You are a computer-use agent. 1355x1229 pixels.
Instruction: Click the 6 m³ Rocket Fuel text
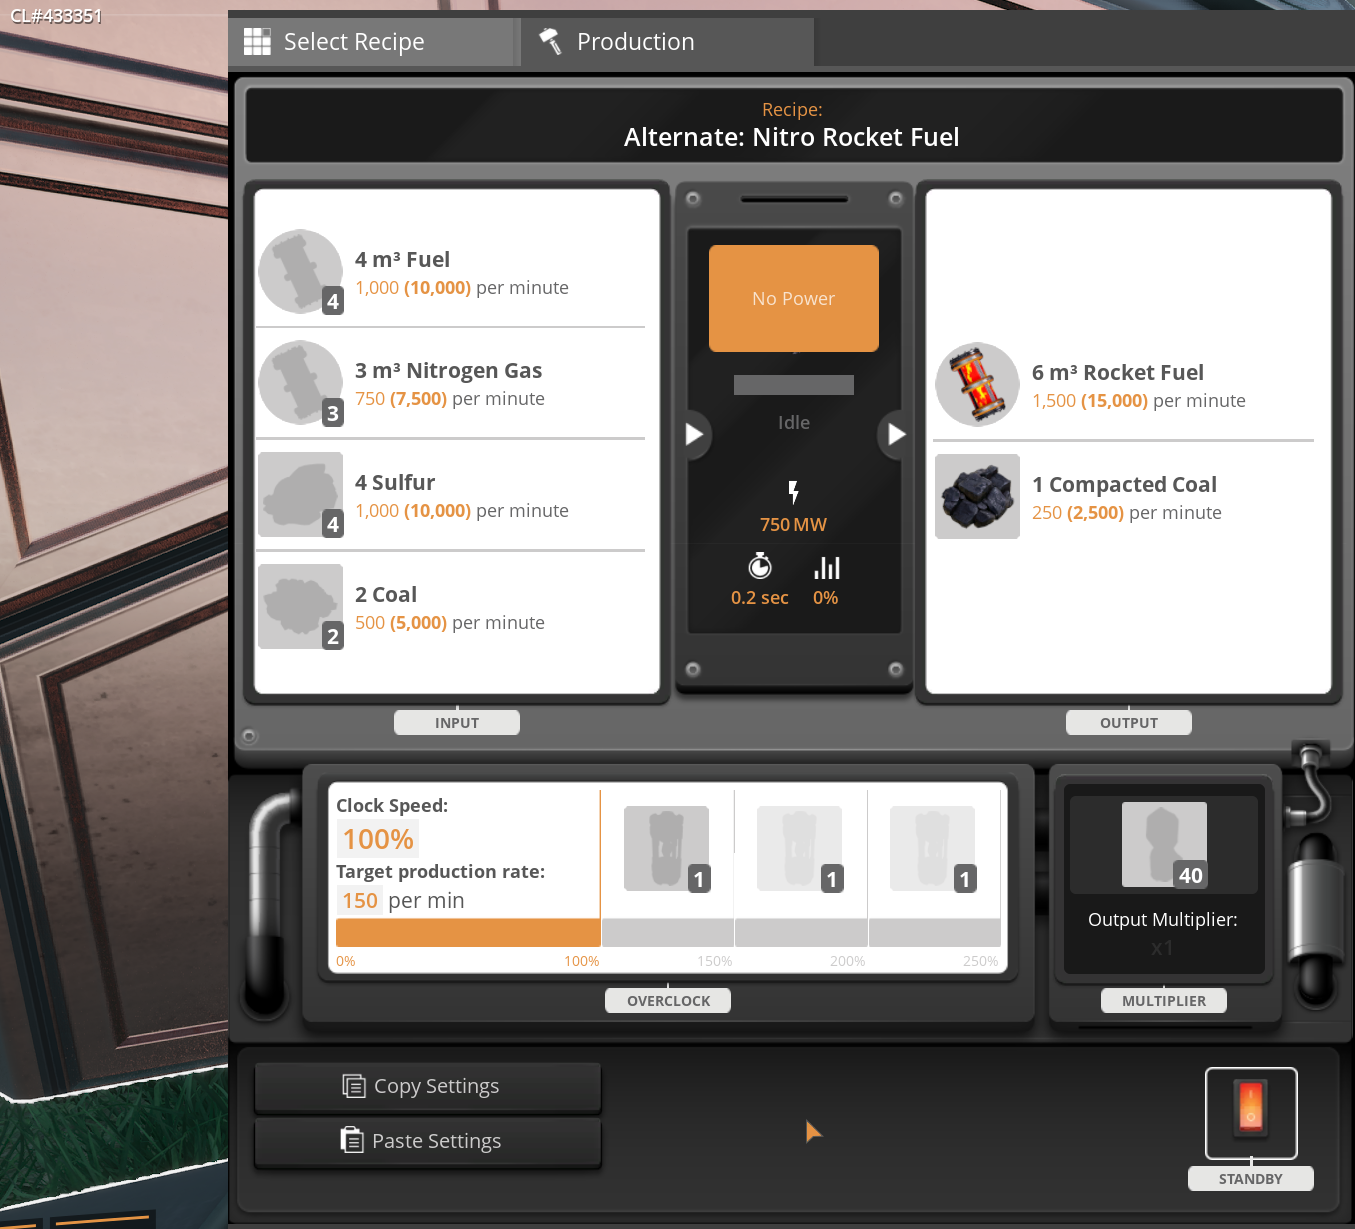[1118, 373]
